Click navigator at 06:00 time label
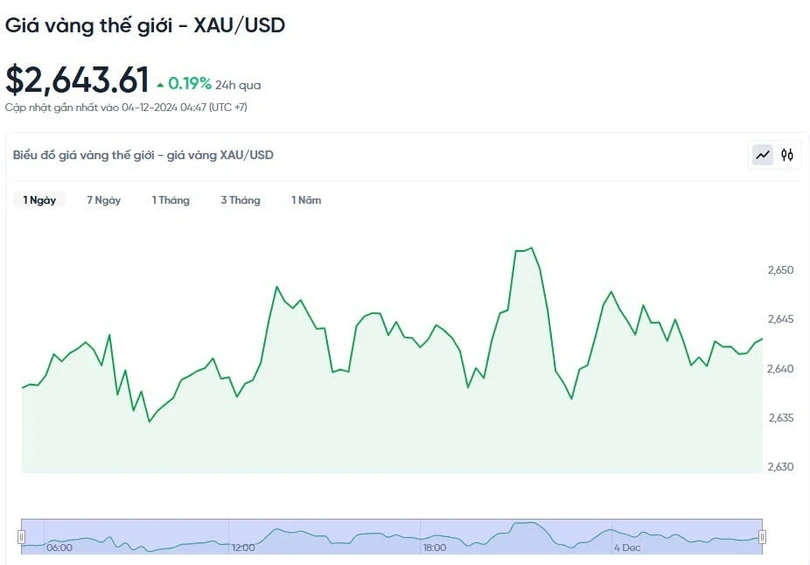 pyautogui.click(x=59, y=547)
